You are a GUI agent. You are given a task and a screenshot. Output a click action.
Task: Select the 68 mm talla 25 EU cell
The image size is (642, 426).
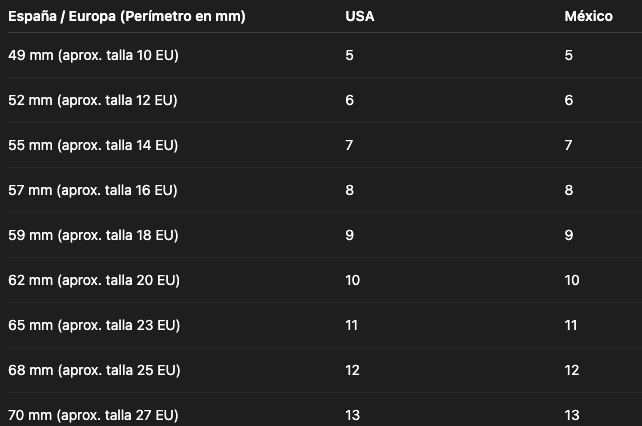[x=94, y=371]
